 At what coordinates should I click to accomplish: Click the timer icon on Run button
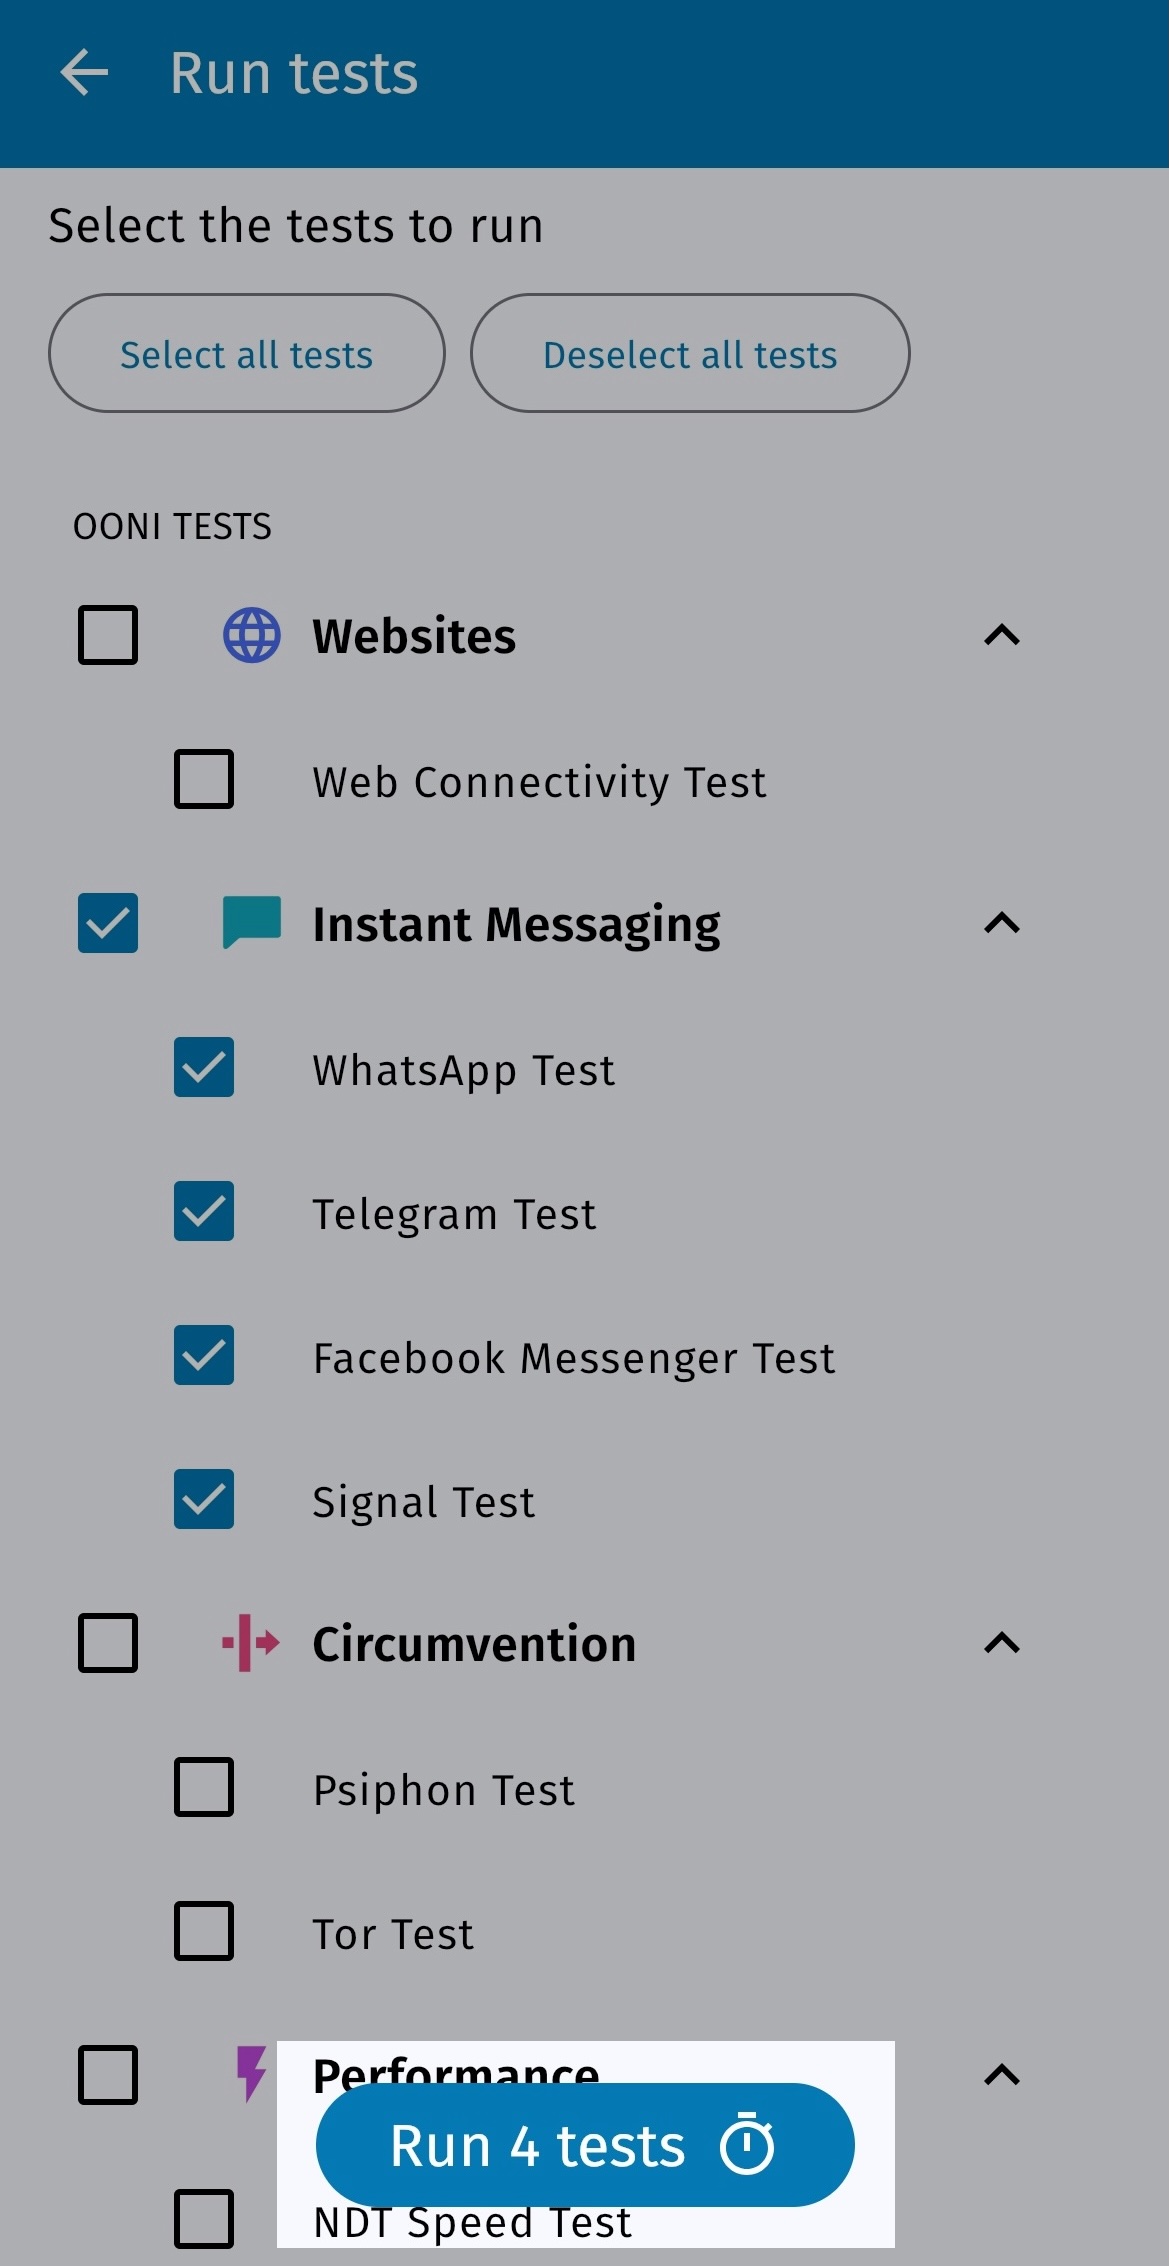coord(748,2145)
